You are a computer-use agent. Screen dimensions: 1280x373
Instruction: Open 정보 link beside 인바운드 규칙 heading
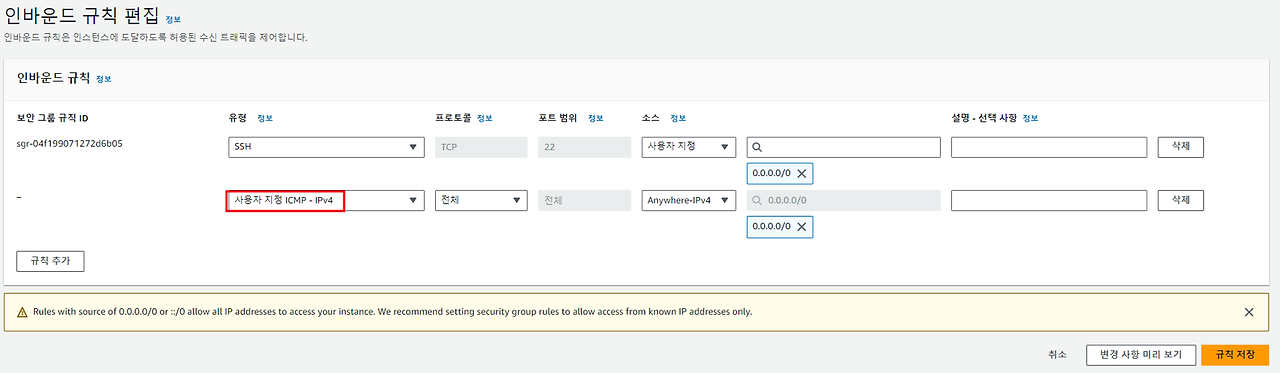[104, 78]
